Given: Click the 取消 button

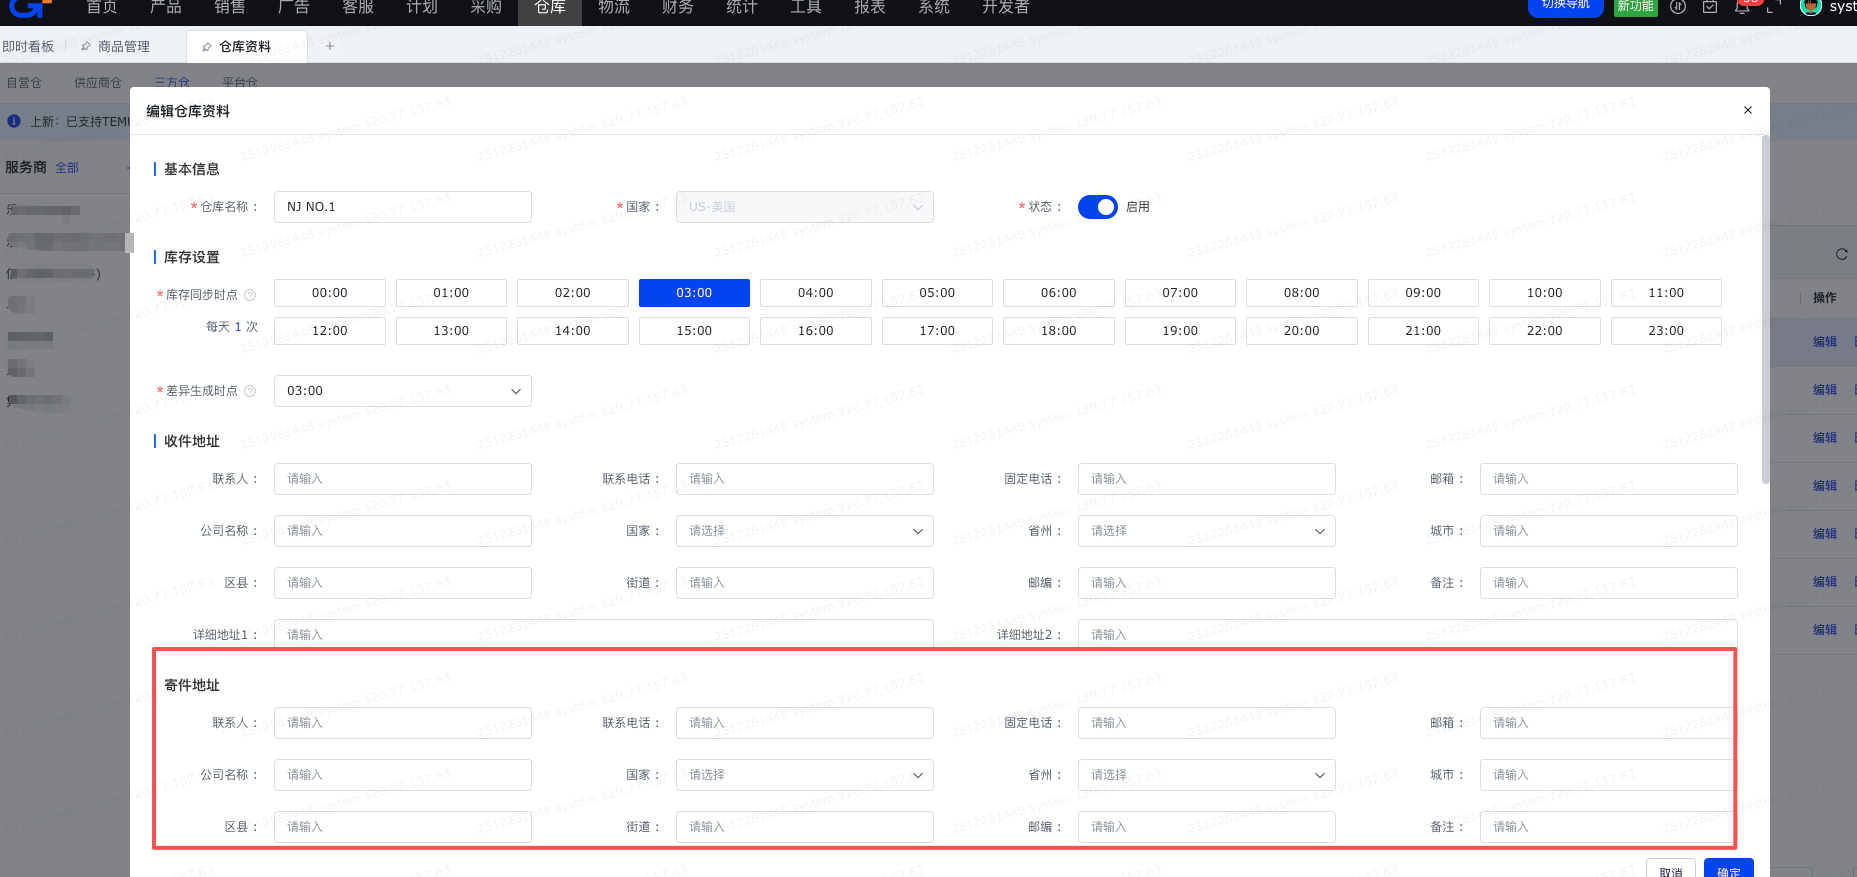Looking at the screenshot, I should 1671,870.
